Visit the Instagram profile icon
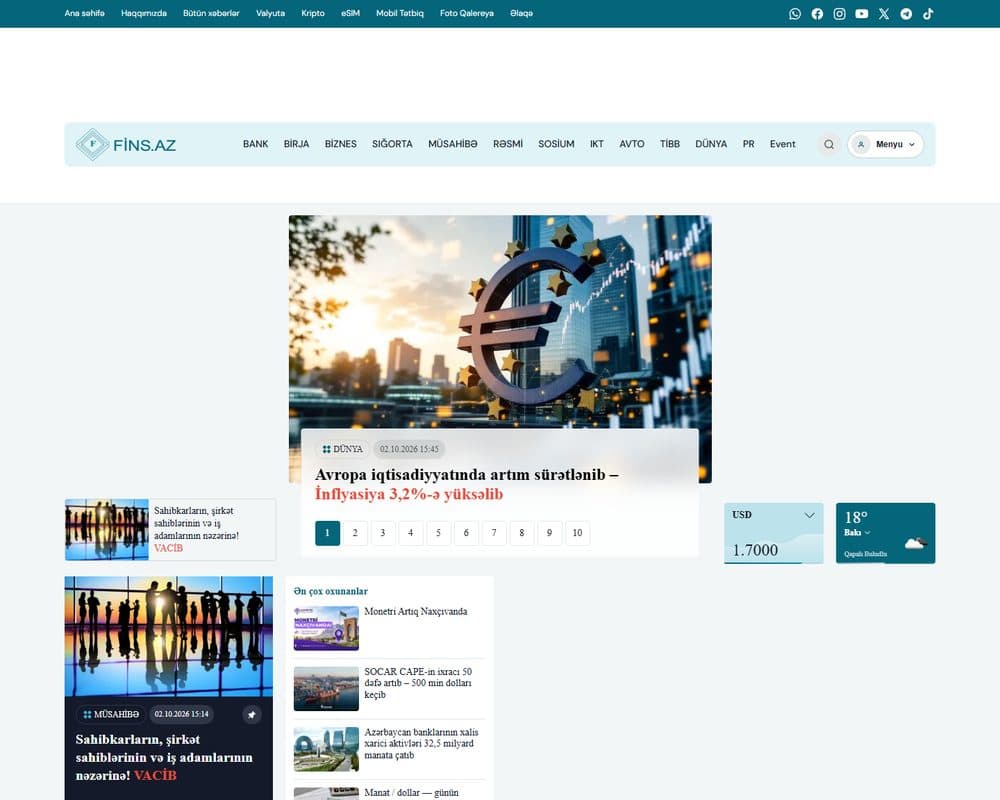This screenshot has height=800, width=1000. [x=839, y=13]
